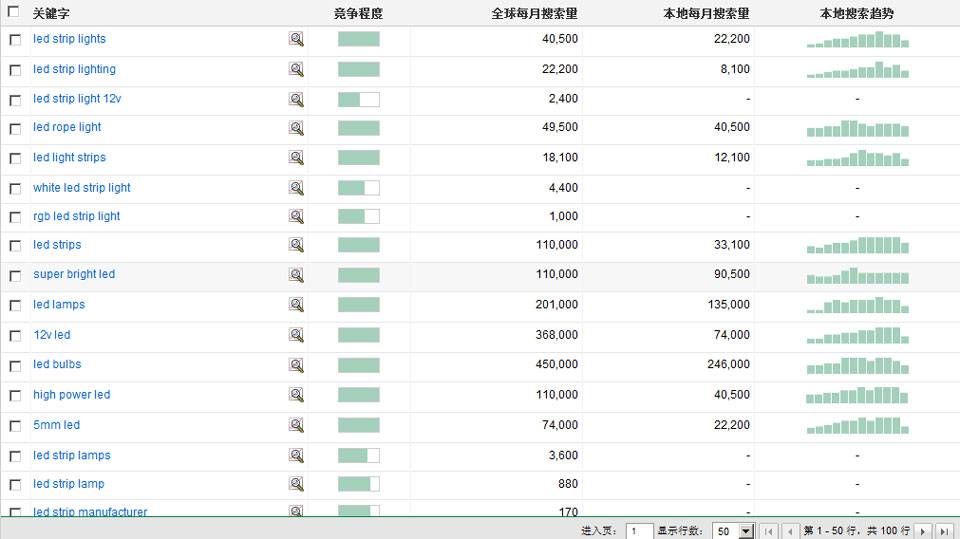
Task: Click magnifier icon beside led strip lights
Action: click(x=296, y=39)
